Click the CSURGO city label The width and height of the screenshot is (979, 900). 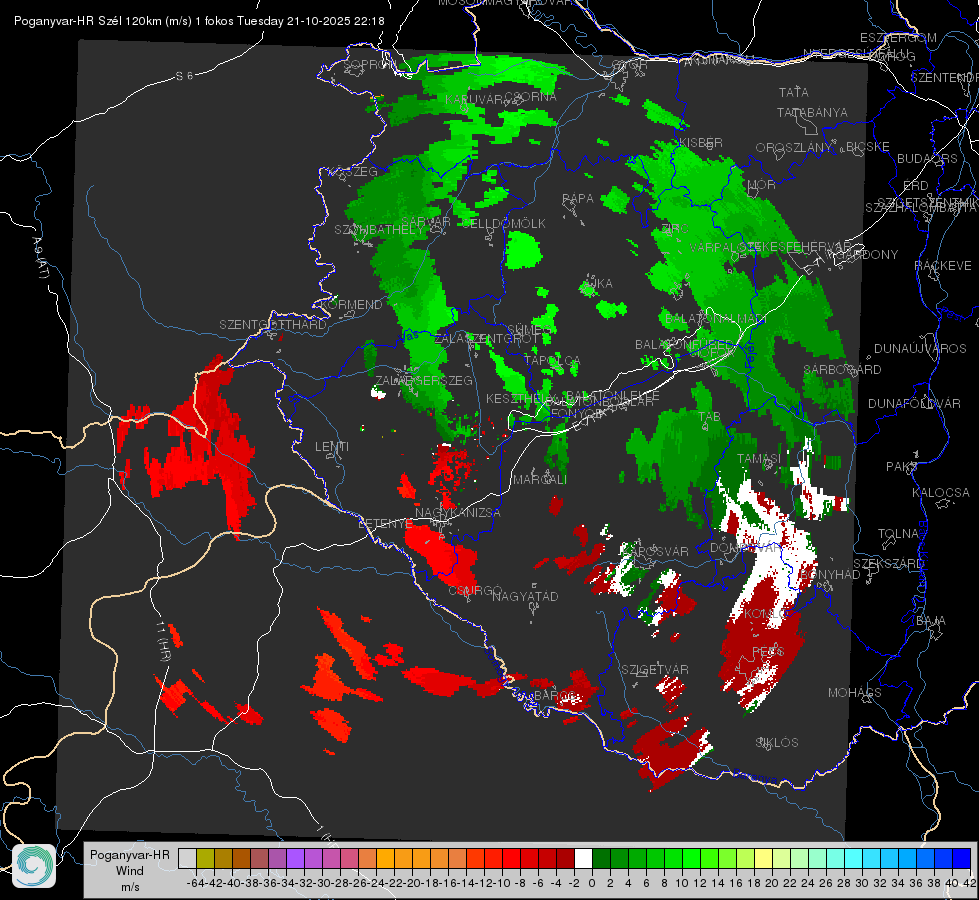[475, 590]
